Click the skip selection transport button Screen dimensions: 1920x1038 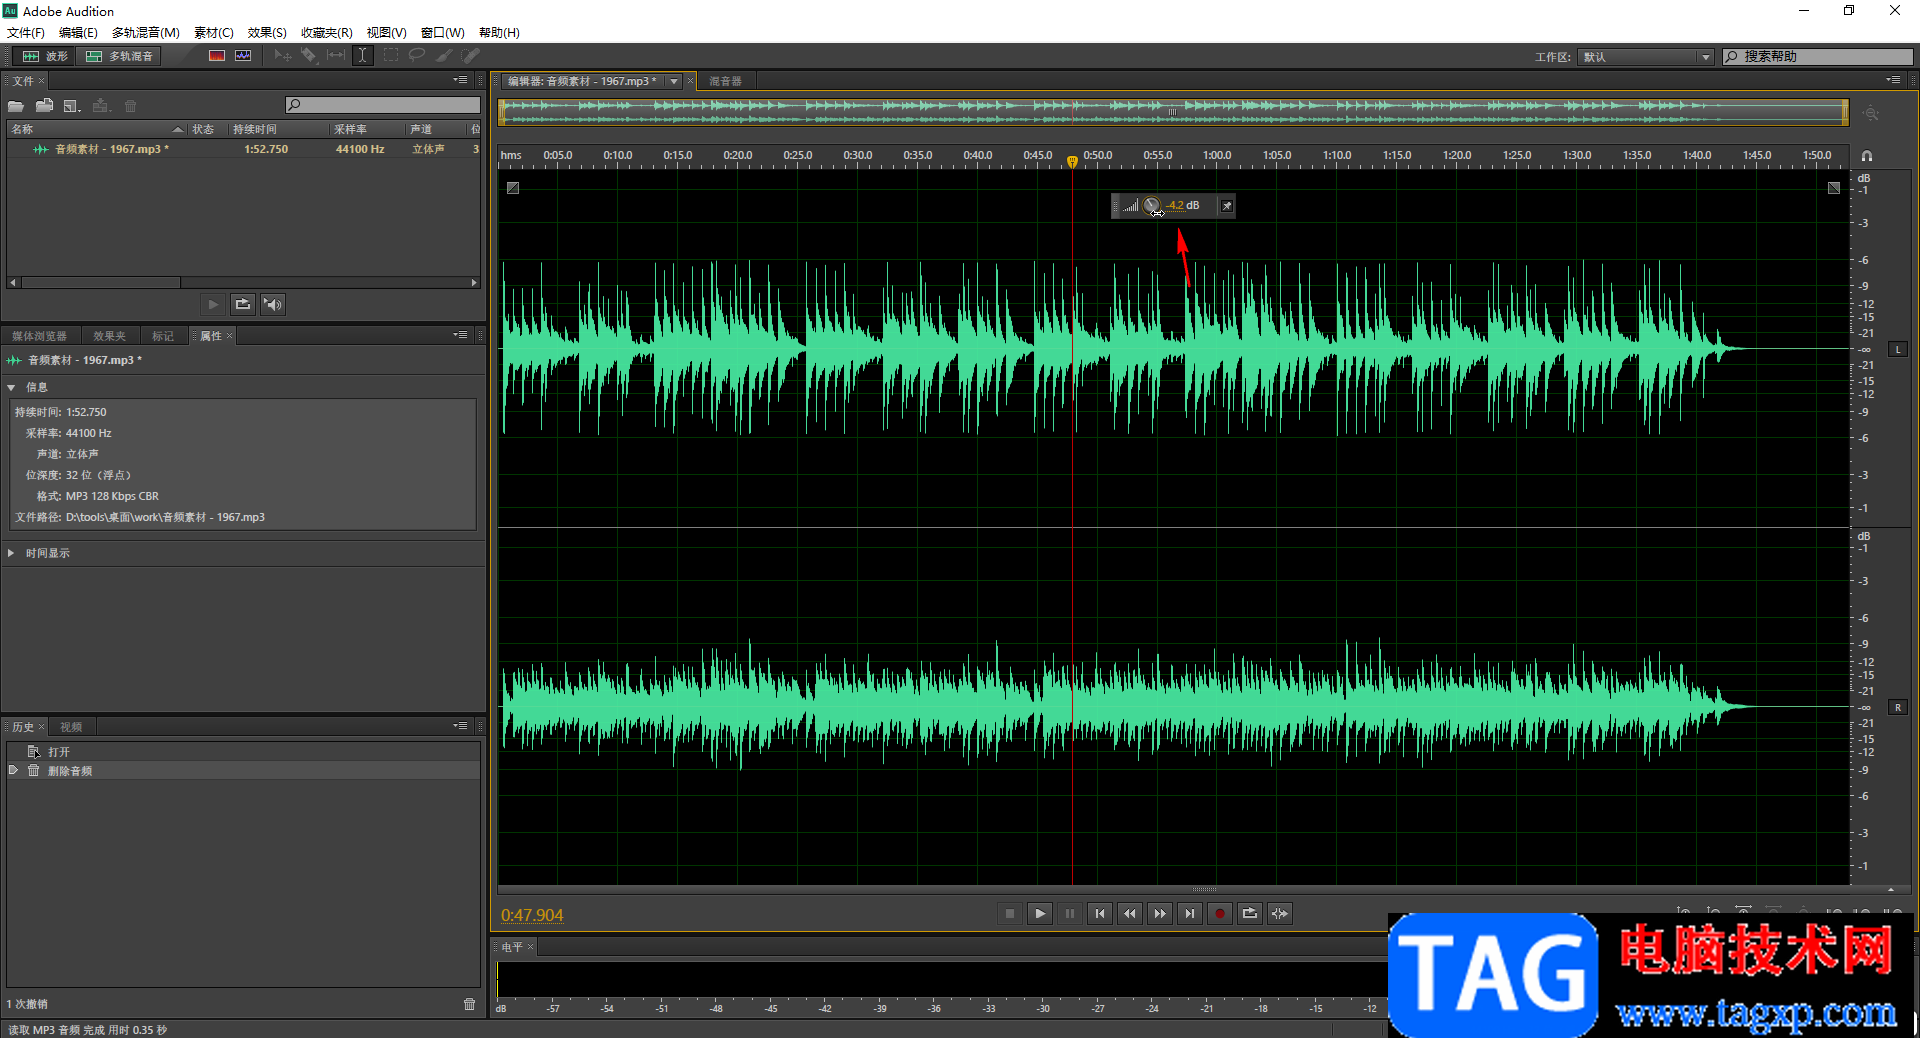[1279, 913]
